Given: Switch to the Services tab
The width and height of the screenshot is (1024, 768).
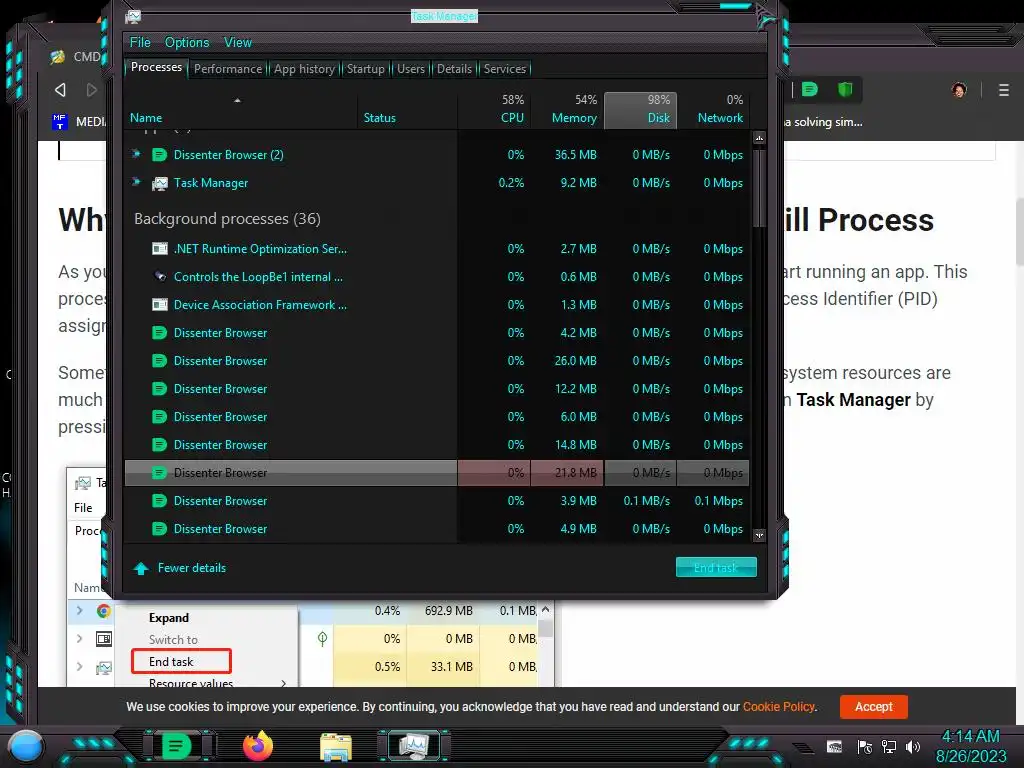Looking at the screenshot, I should [505, 69].
